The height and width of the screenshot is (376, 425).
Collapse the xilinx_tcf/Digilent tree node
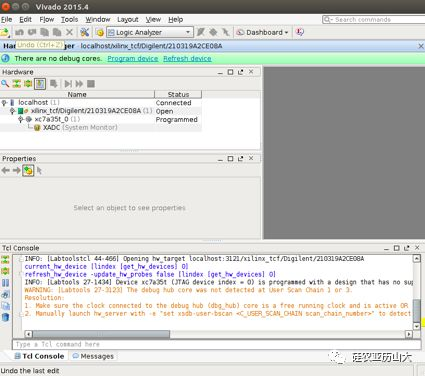(x=12, y=111)
